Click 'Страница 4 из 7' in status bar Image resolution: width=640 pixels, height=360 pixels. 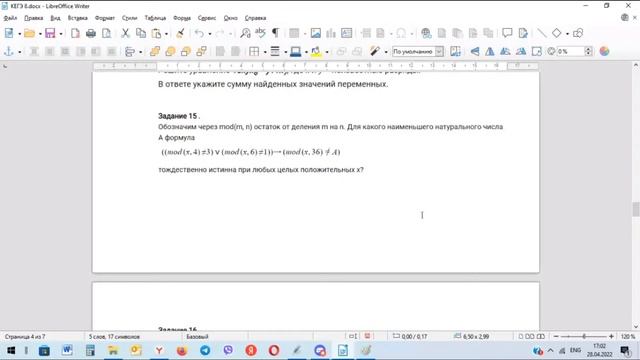(x=25, y=337)
